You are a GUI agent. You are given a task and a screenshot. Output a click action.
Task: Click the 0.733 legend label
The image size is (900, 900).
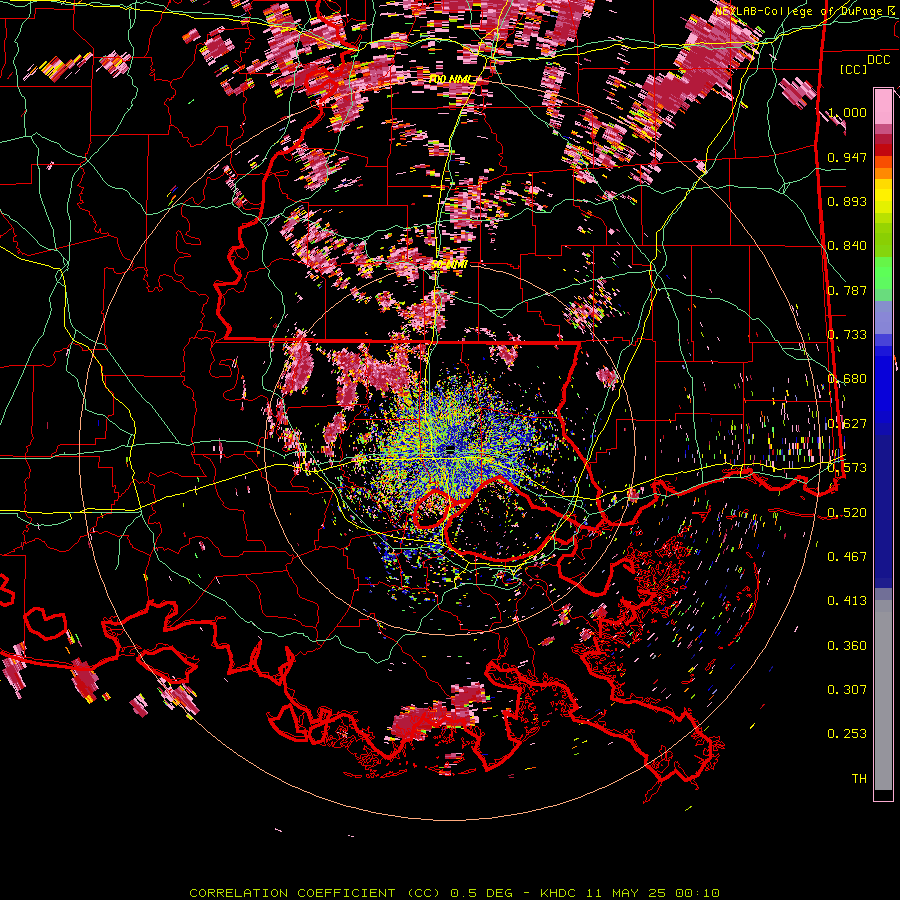pos(847,335)
